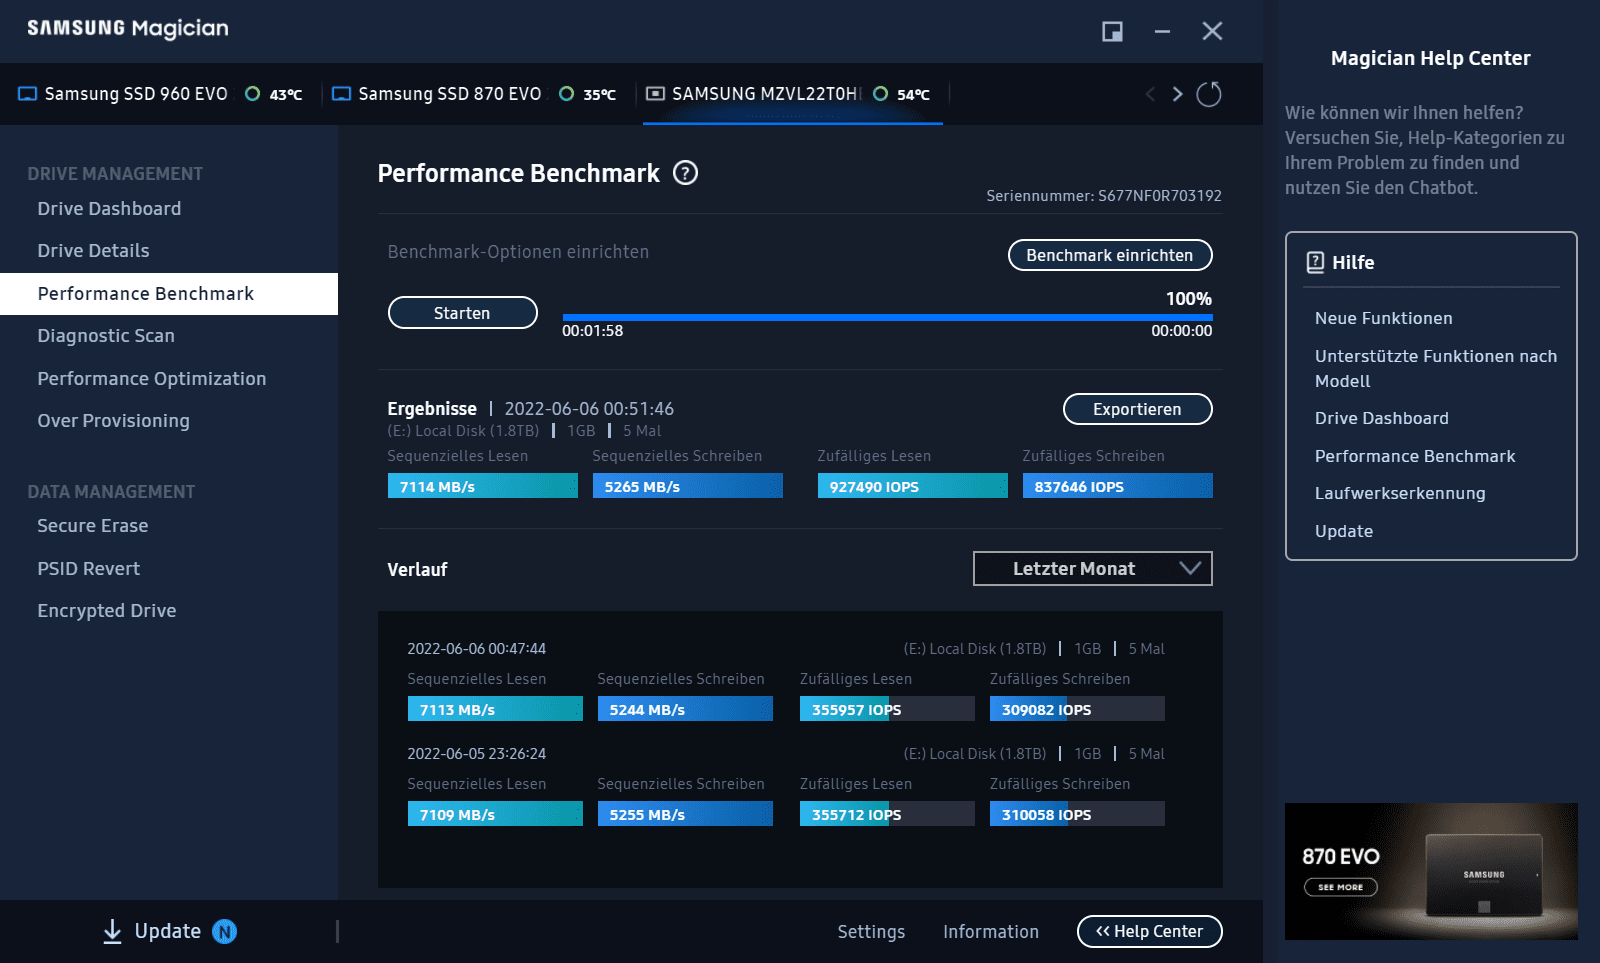Click the 310058 IOPS history bar
Screen dimensions: 1600x963
click(x=1077, y=814)
